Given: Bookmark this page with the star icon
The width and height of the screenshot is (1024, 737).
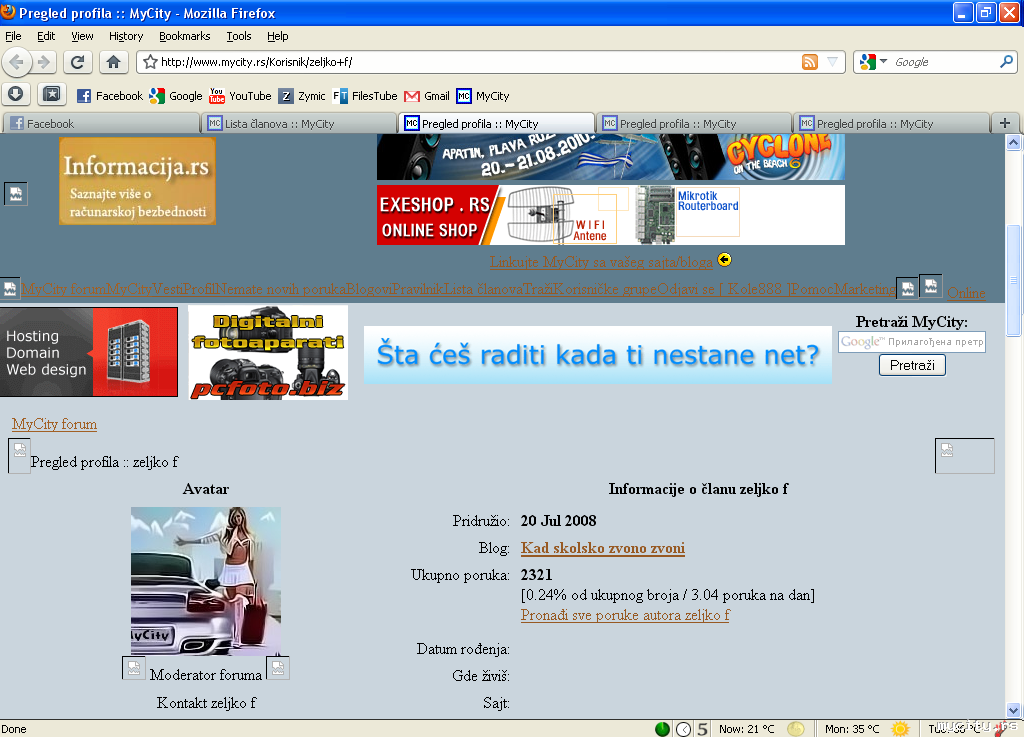Looking at the screenshot, I should 150,62.
